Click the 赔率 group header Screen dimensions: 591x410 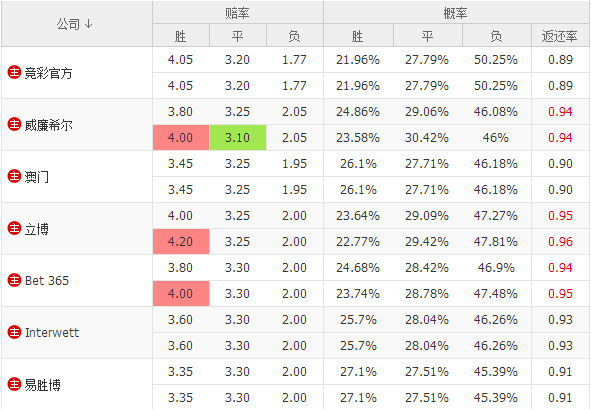tap(237, 13)
